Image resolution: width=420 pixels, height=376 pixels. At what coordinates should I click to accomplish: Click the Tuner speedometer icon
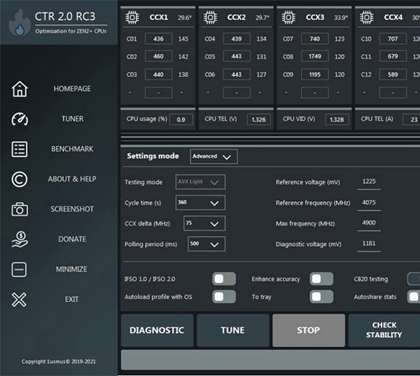pyautogui.click(x=20, y=119)
